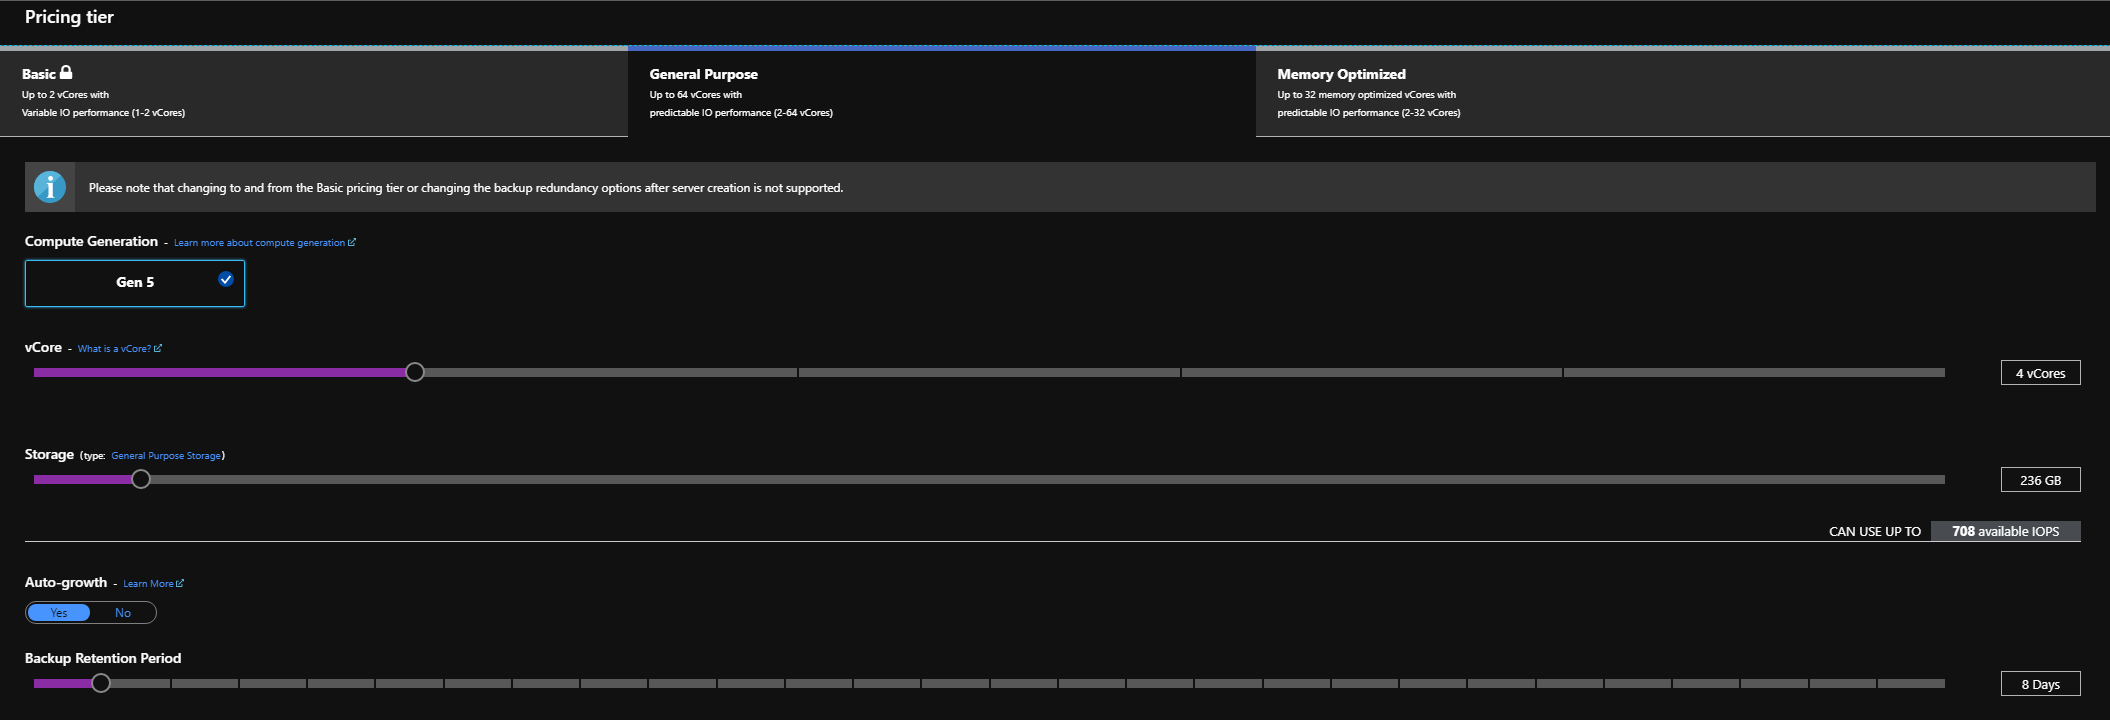2110x720 pixels.
Task: Click external link icon after vCore link
Action: (x=158, y=348)
